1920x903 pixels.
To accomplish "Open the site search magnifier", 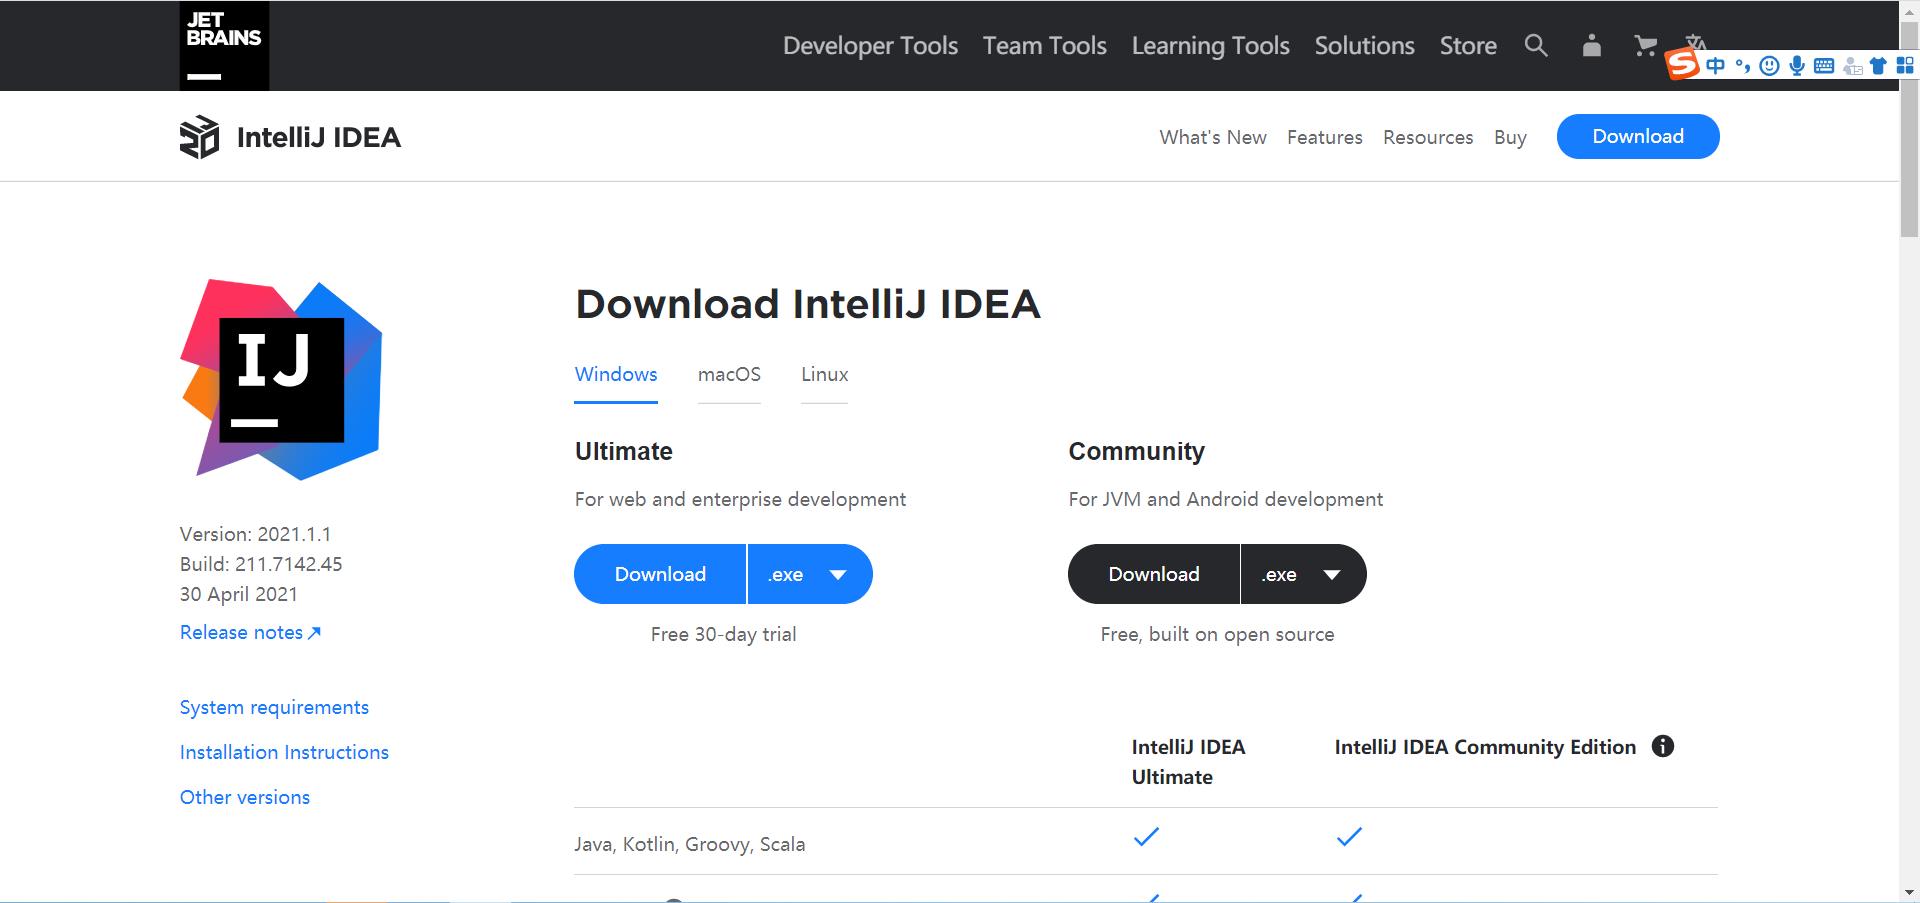I will click(x=1536, y=45).
